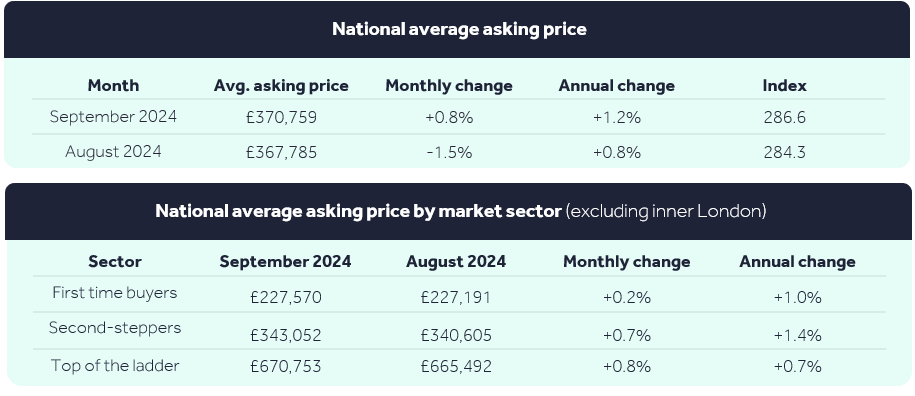Click the September 2024 row label
The width and height of the screenshot is (915, 396).
pos(113,117)
